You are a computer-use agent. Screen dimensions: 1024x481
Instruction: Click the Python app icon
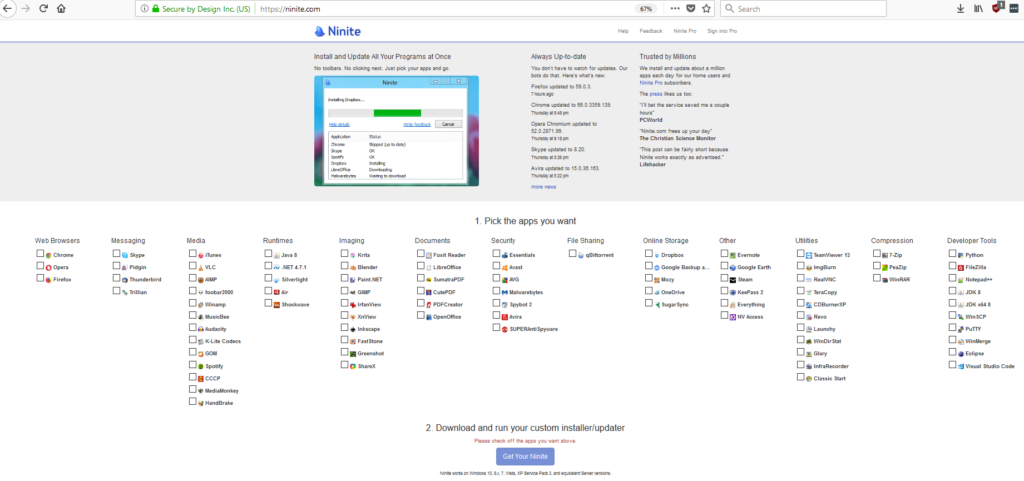pyautogui.click(x=961, y=255)
